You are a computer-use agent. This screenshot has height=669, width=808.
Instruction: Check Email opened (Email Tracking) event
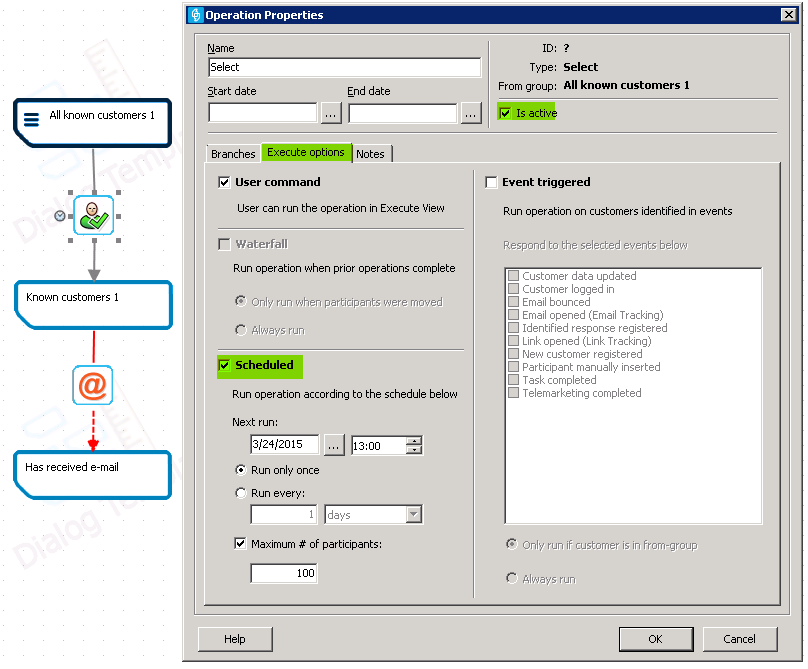click(x=513, y=314)
